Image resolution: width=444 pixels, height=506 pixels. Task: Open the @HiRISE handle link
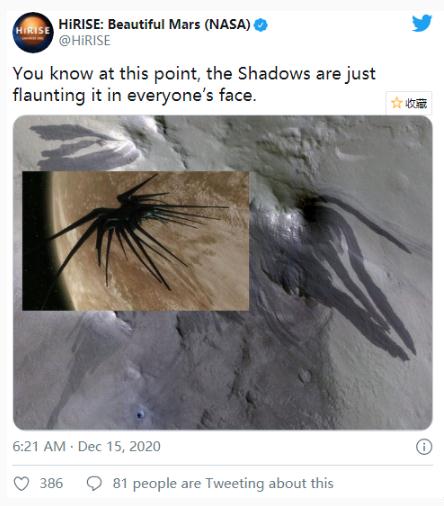click(x=84, y=41)
